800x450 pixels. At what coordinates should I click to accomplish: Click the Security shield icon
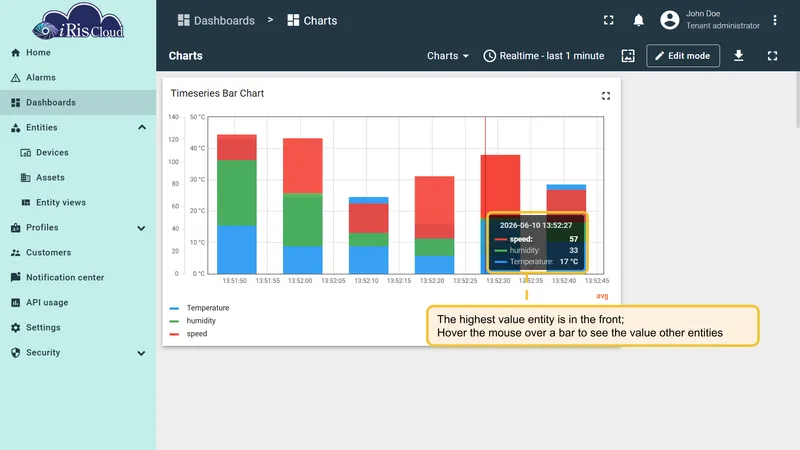point(15,353)
